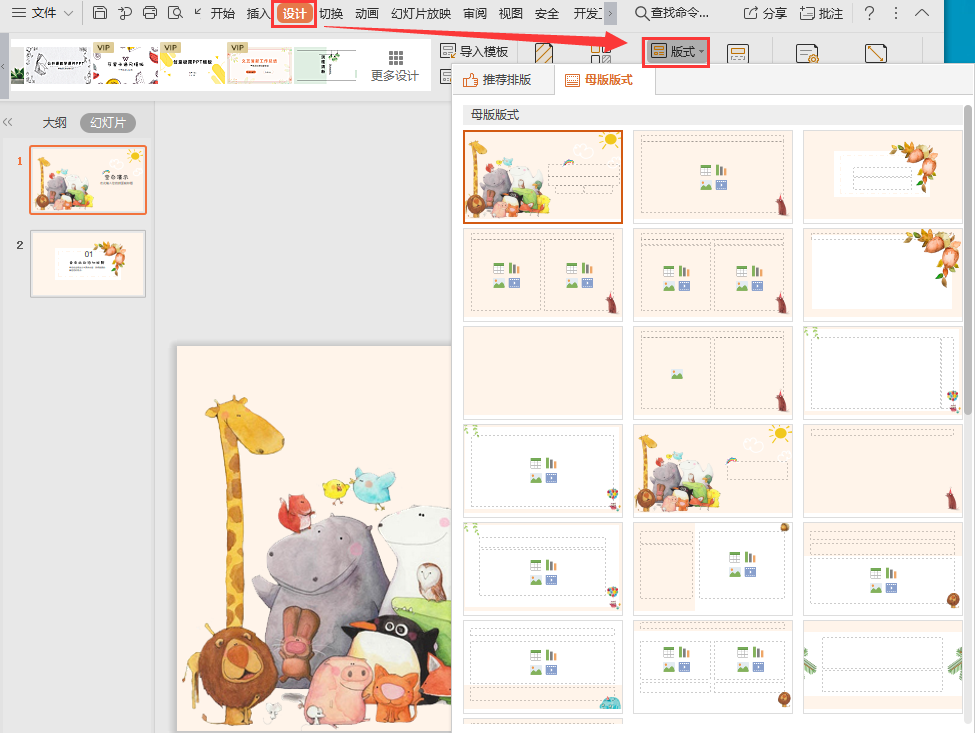Click the 导入模板 button
This screenshot has width=975, height=733.
click(x=475, y=51)
